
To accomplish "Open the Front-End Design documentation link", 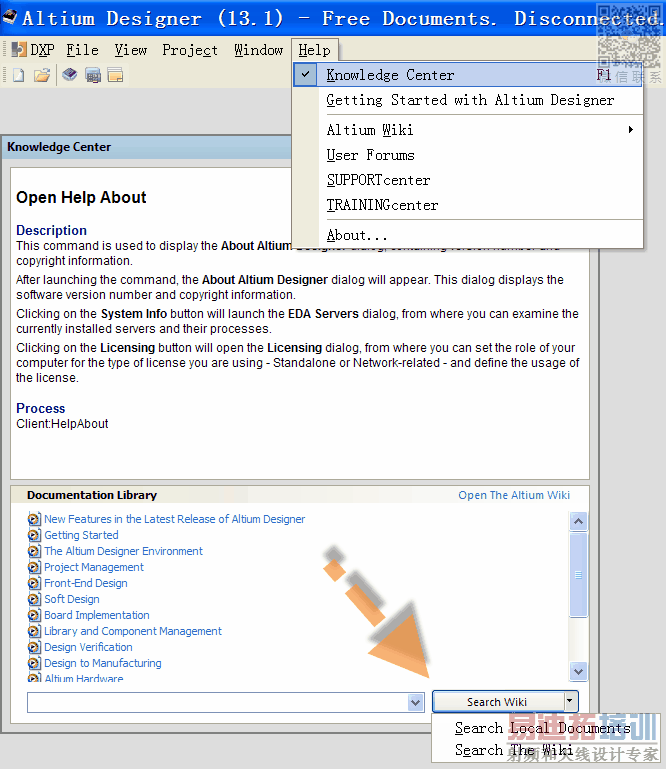I will point(86,583).
